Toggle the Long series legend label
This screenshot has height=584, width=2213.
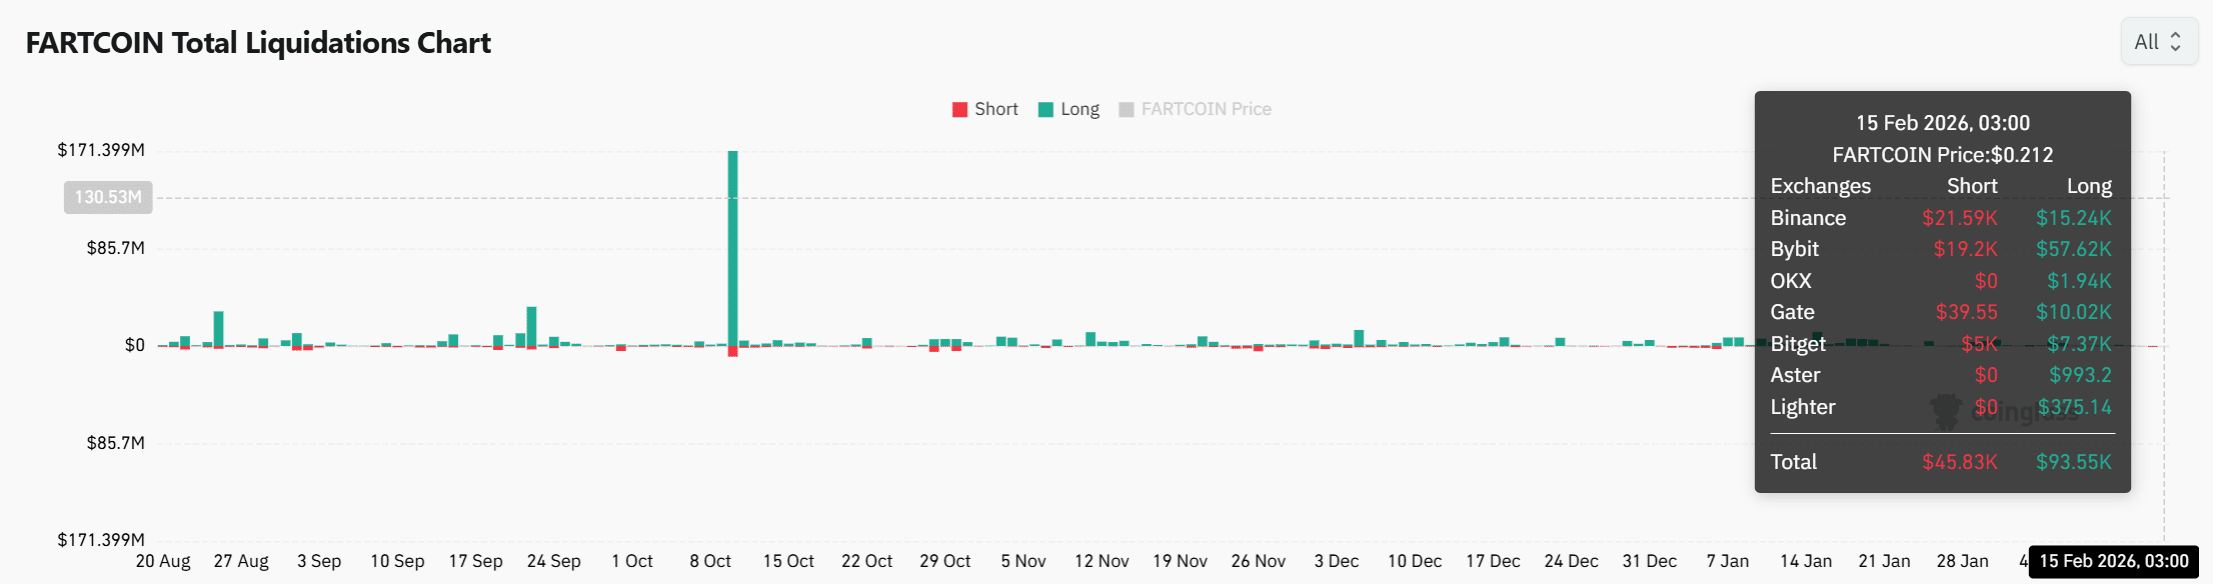point(1080,110)
